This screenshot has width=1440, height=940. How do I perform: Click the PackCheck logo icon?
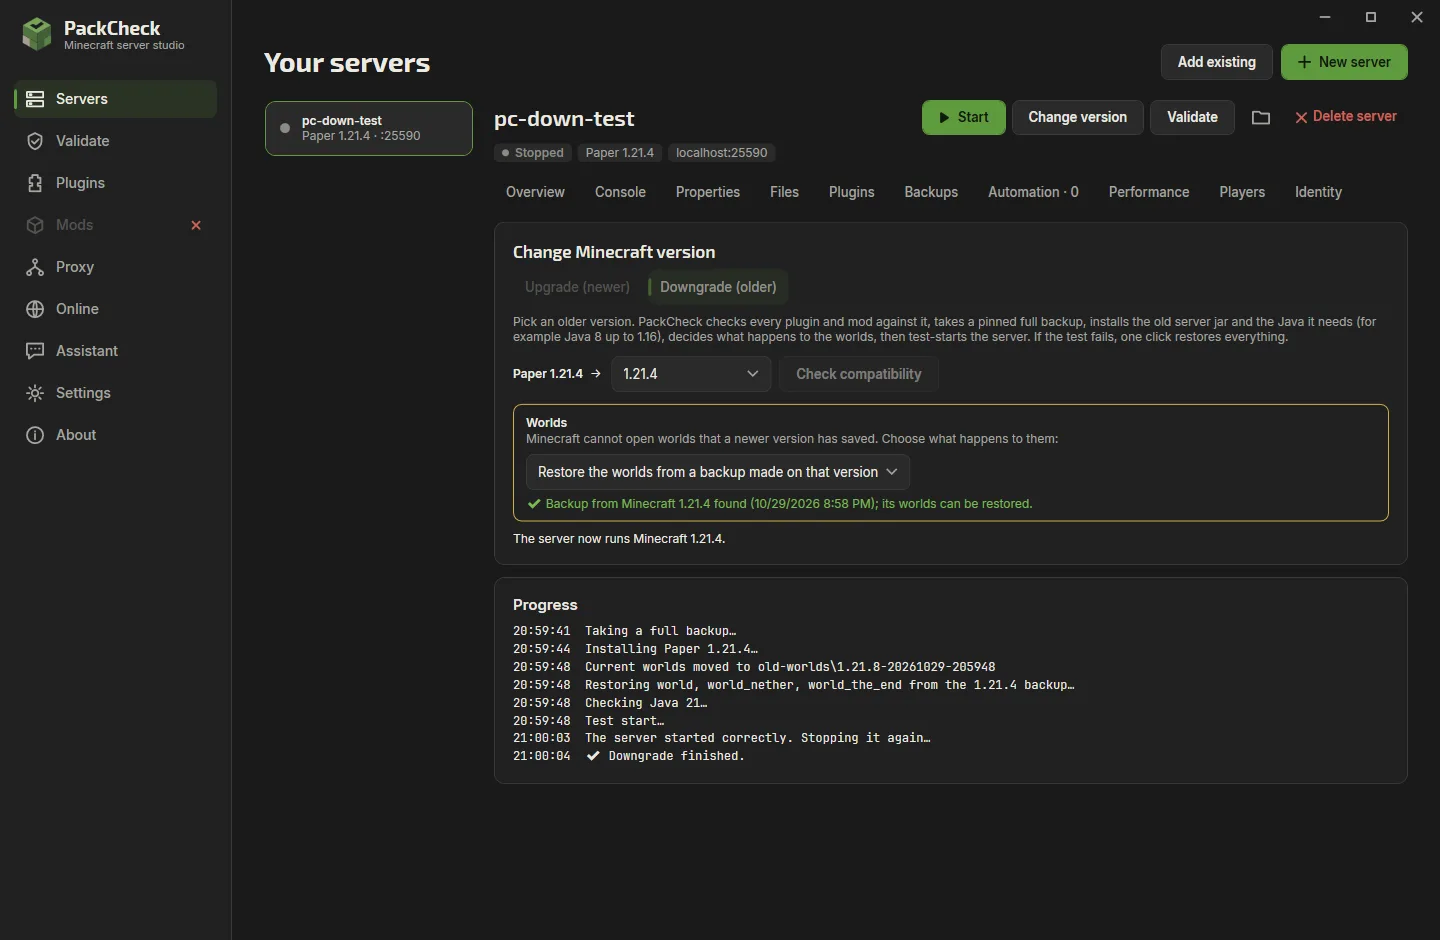pyautogui.click(x=37, y=34)
